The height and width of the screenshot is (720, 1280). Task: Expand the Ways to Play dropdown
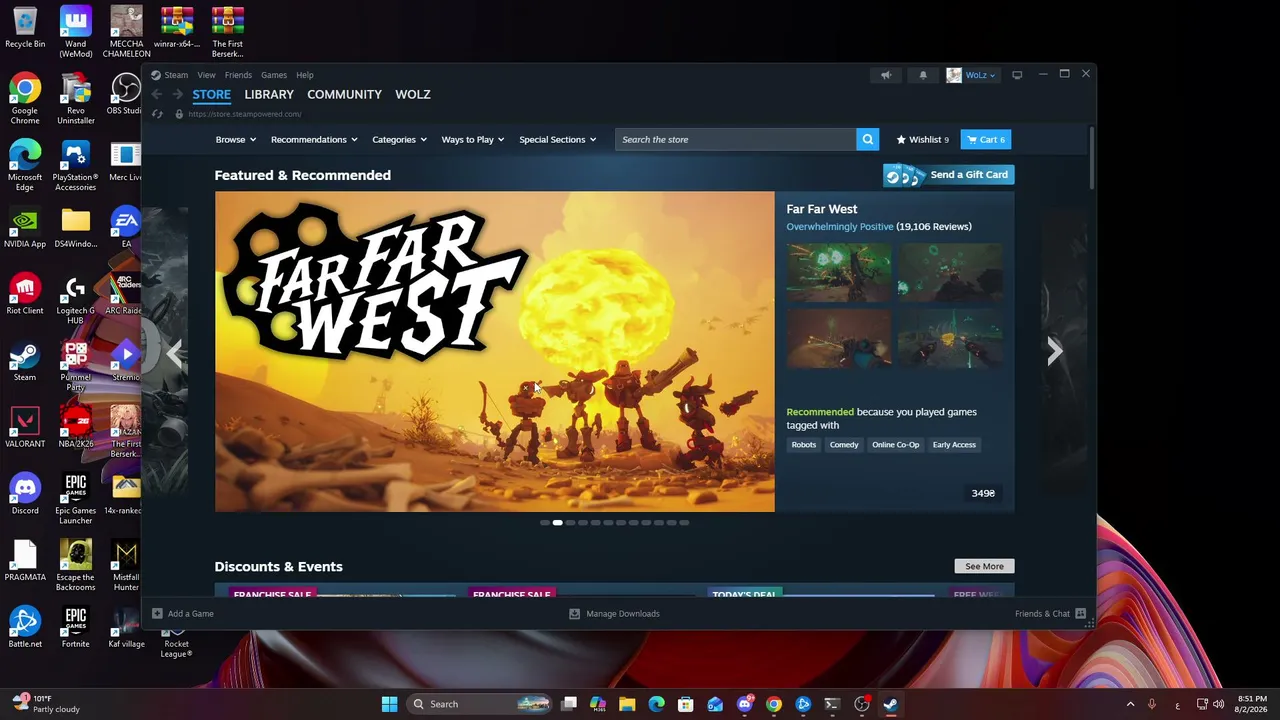473,140
